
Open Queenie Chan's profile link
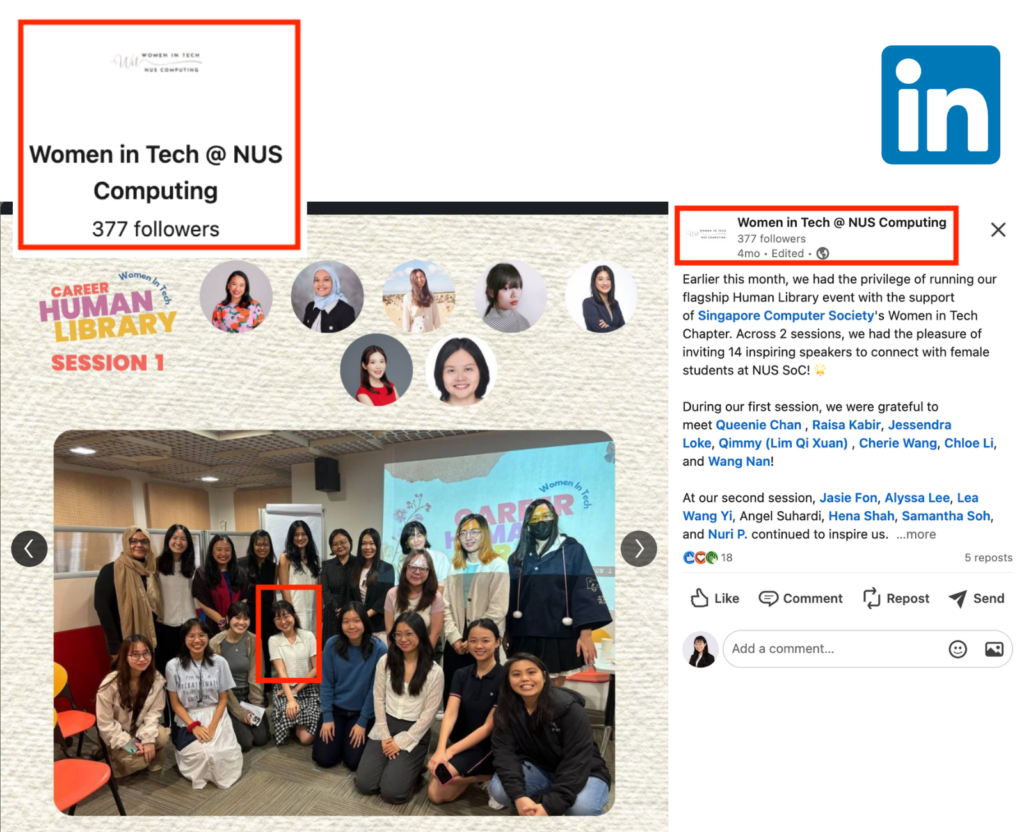[x=758, y=425]
